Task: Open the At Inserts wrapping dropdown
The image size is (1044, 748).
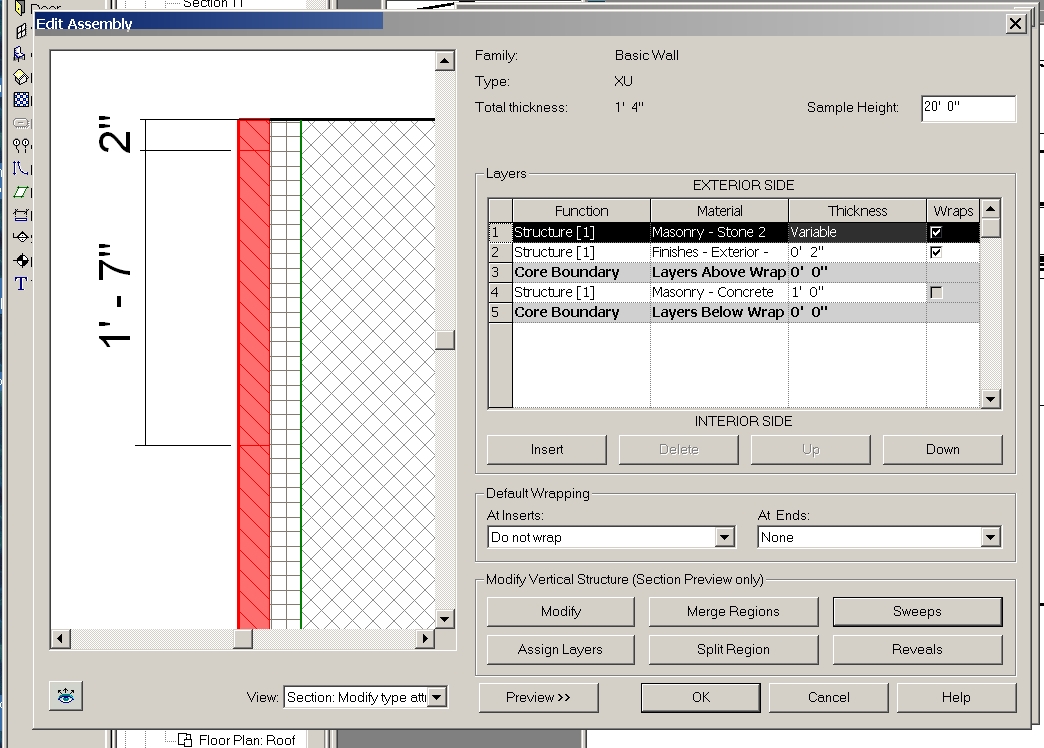Action: (x=724, y=537)
